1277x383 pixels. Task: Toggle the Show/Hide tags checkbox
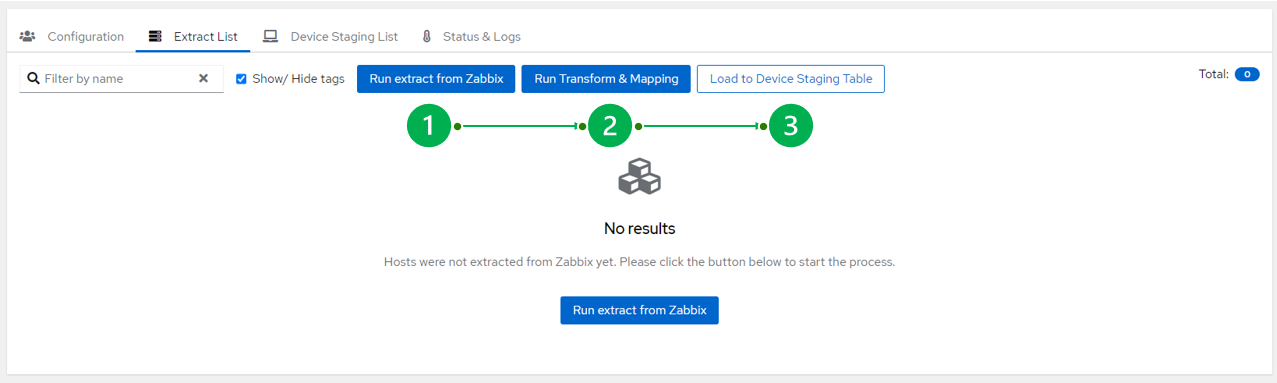coord(241,79)
